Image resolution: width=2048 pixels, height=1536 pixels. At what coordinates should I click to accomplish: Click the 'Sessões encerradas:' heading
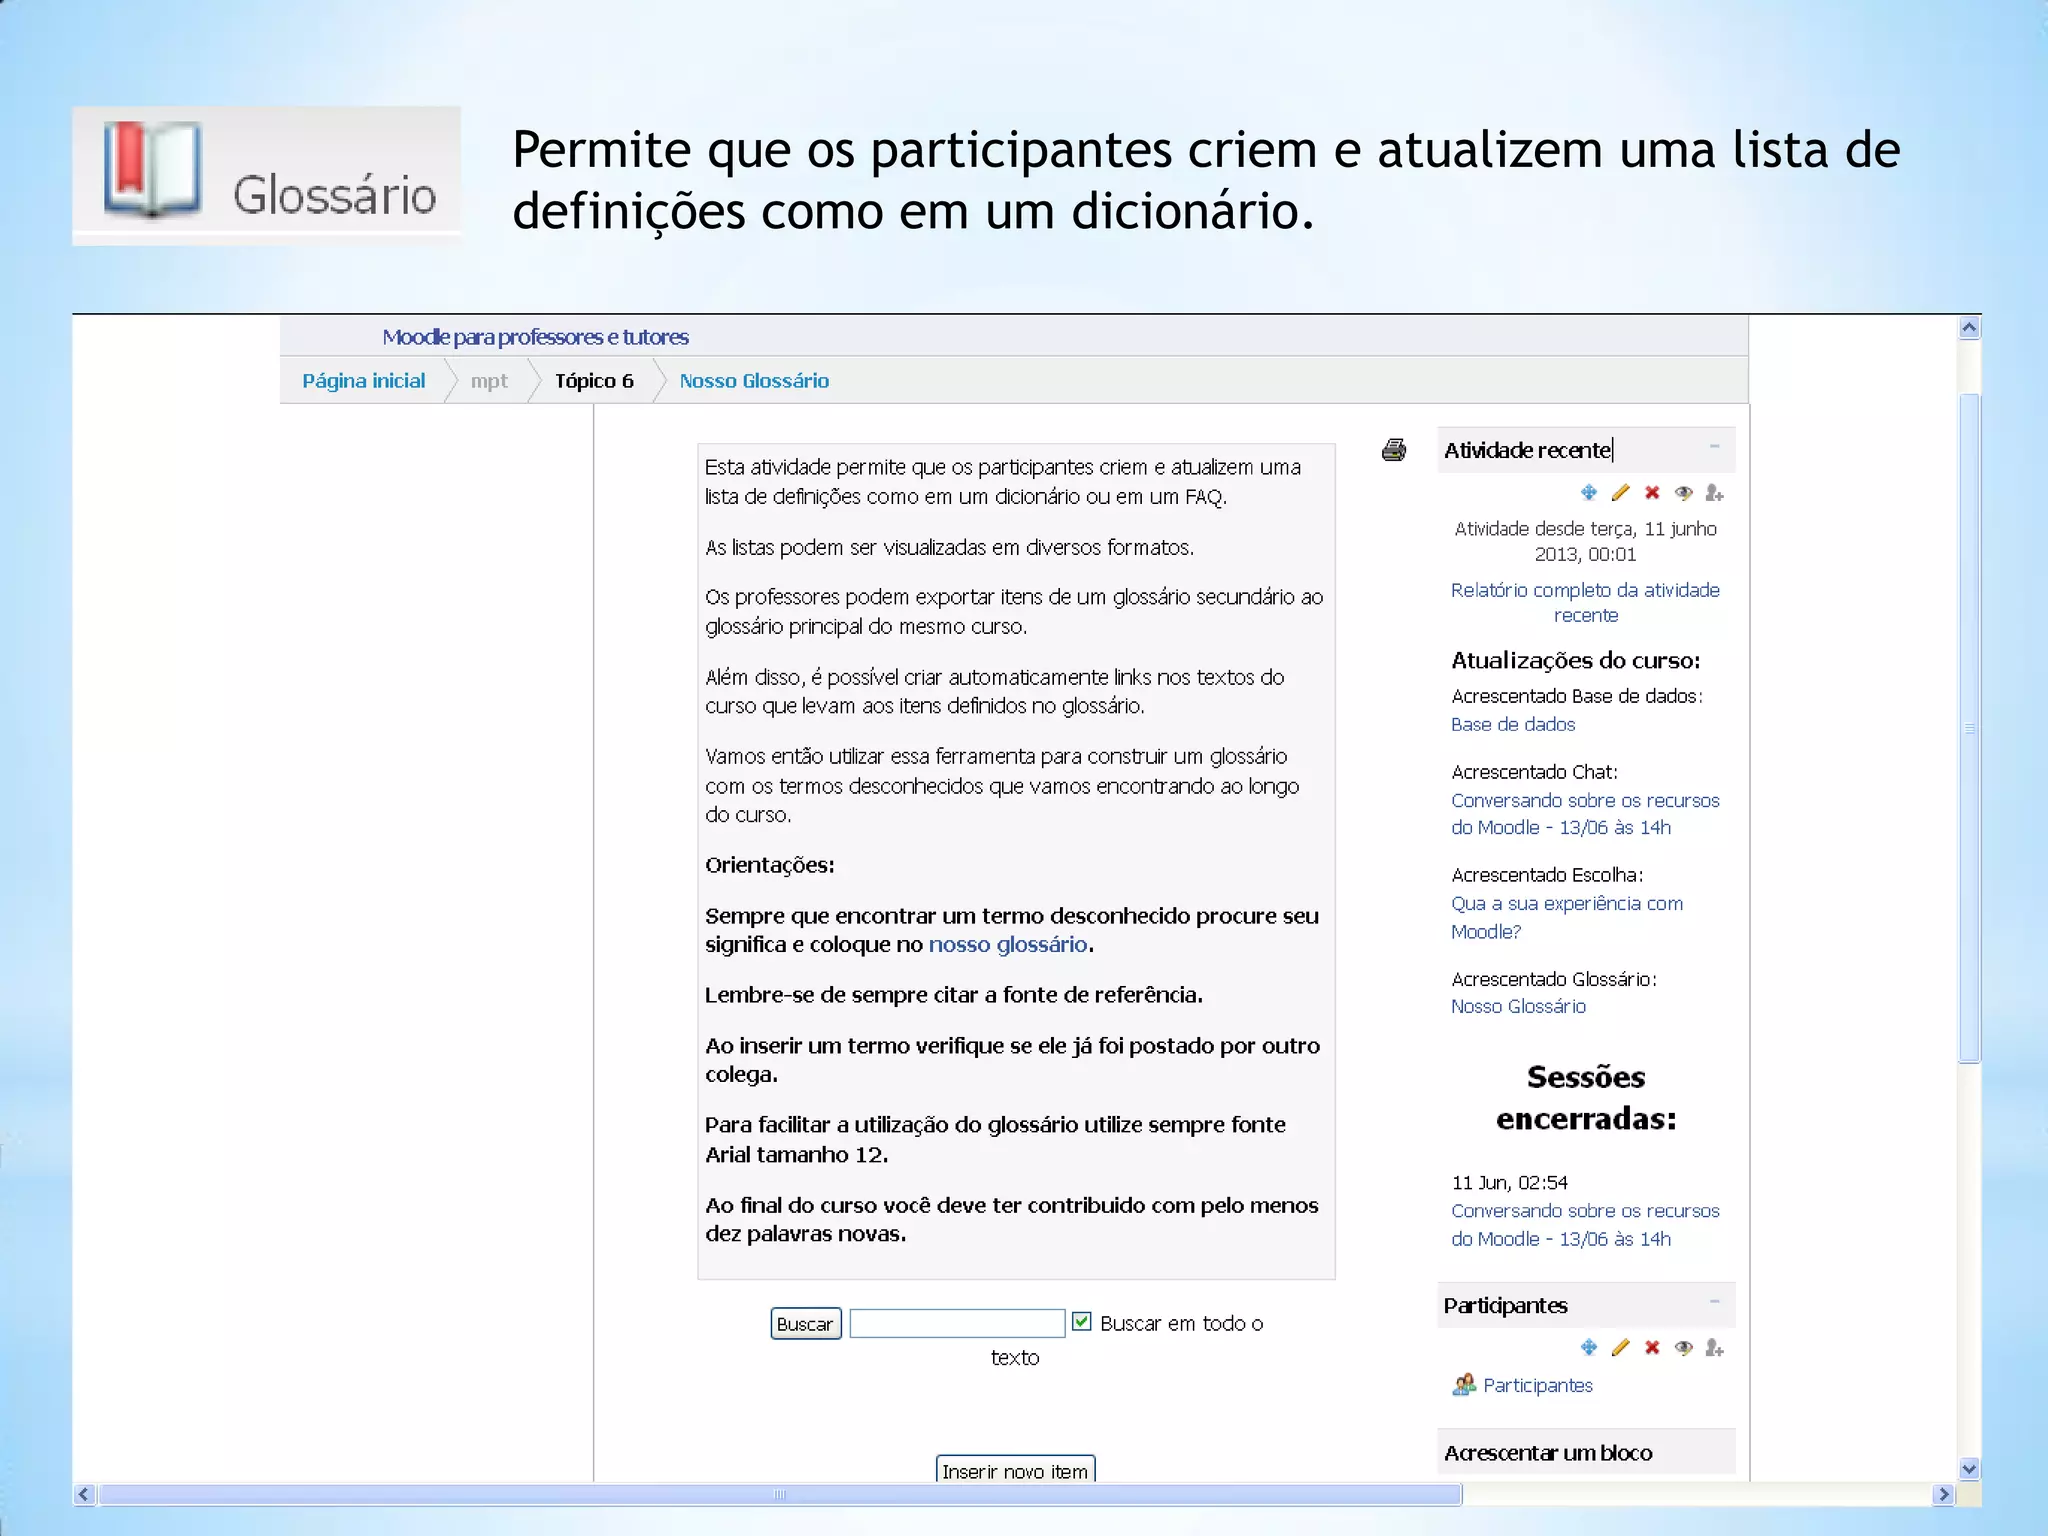pos(1586,1097)
